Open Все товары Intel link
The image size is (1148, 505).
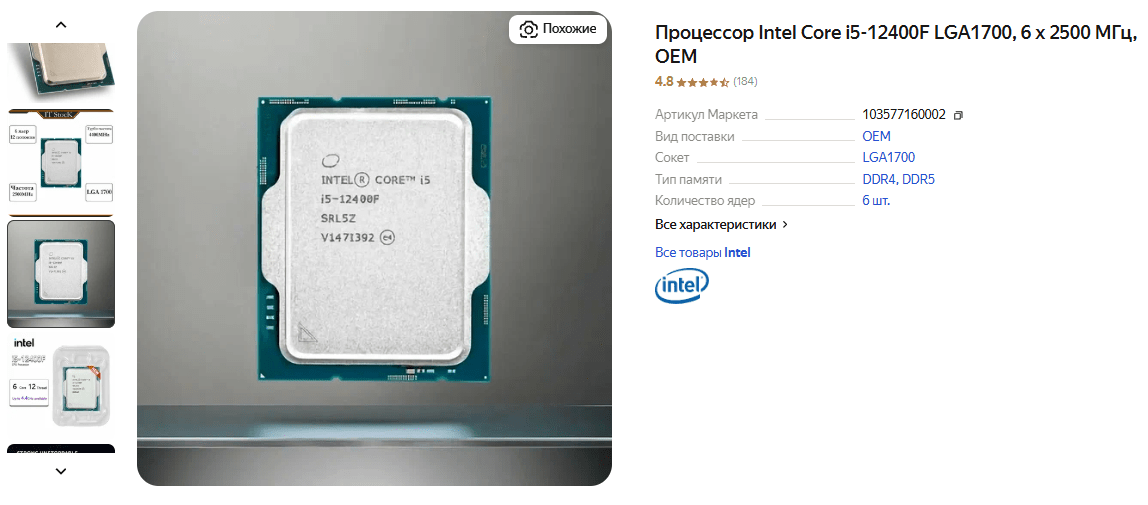(x=703, y=252)
